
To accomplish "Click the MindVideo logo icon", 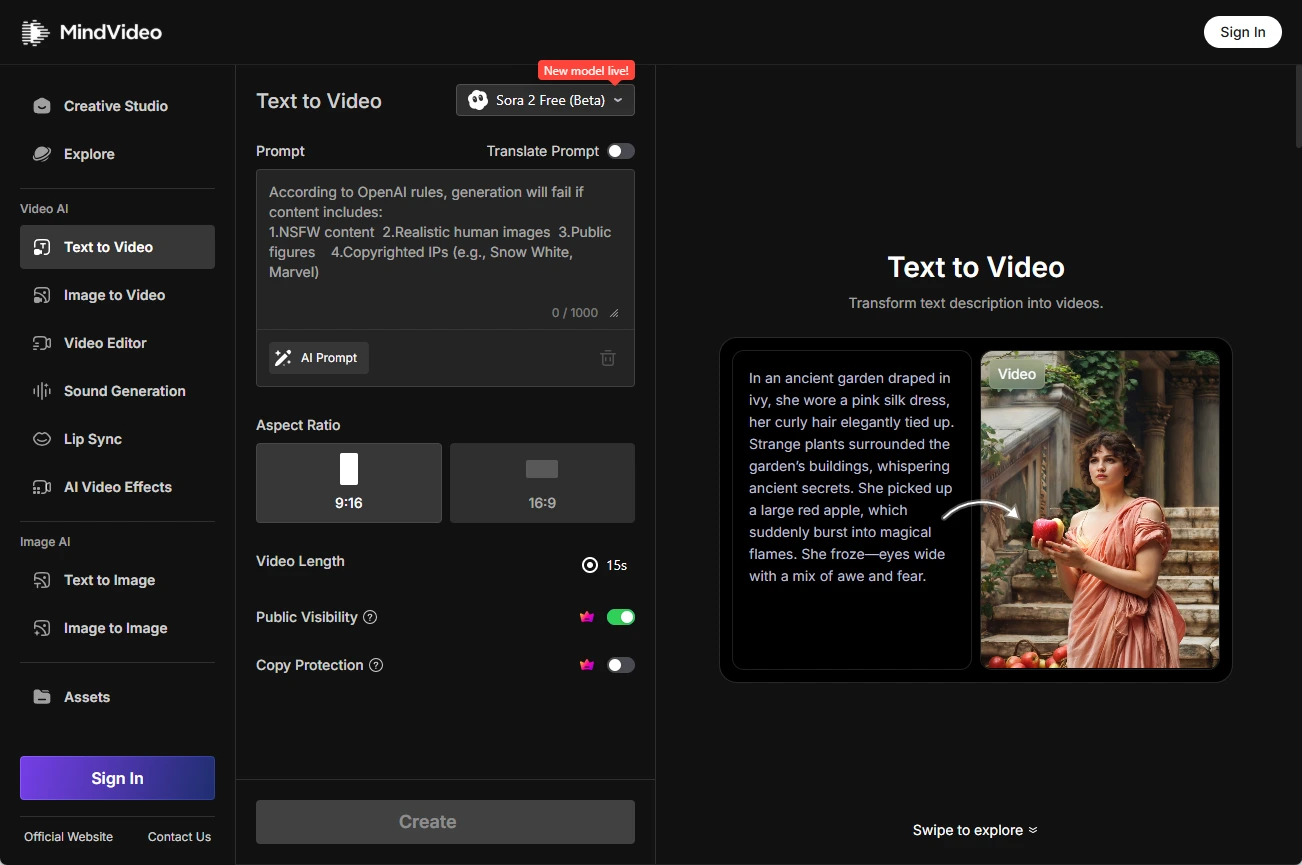I will coord(35,32).
